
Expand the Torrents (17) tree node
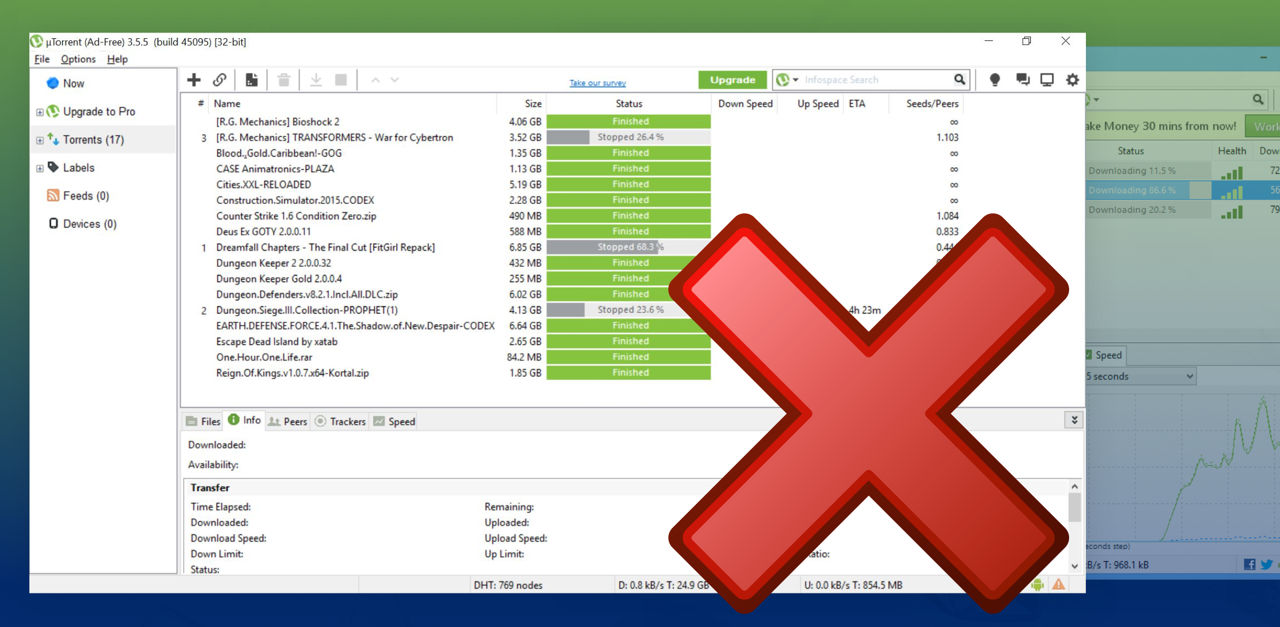(40, 140)
